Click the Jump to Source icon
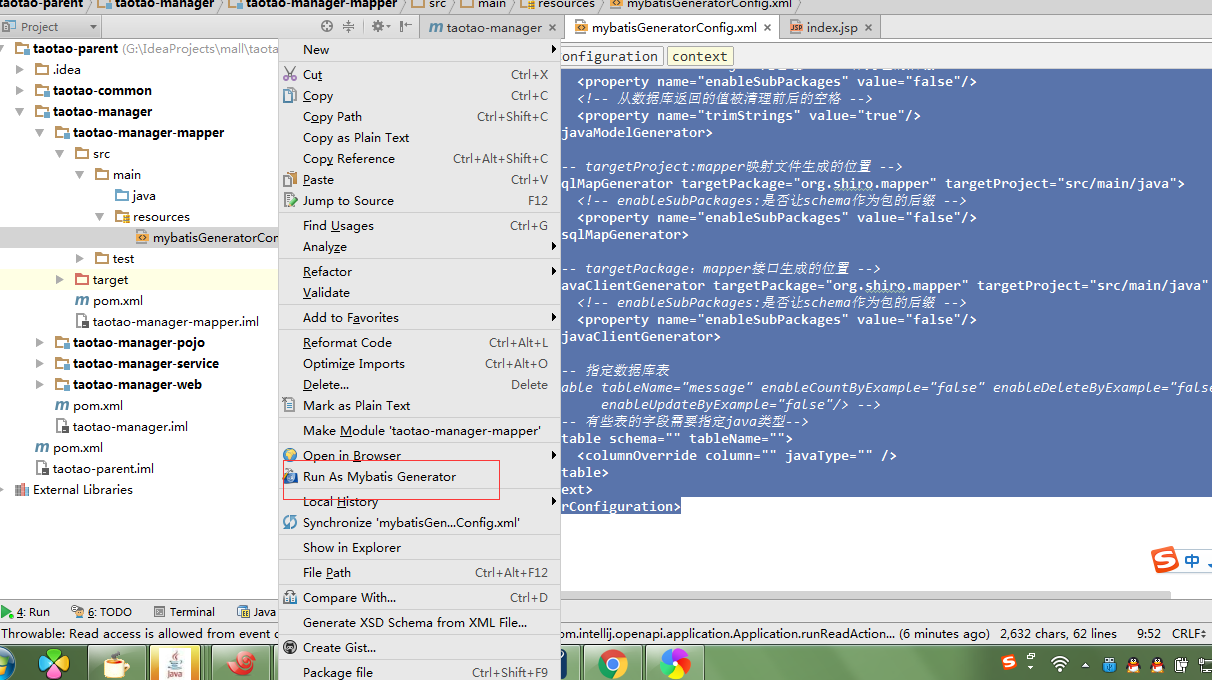 [290, 201]
